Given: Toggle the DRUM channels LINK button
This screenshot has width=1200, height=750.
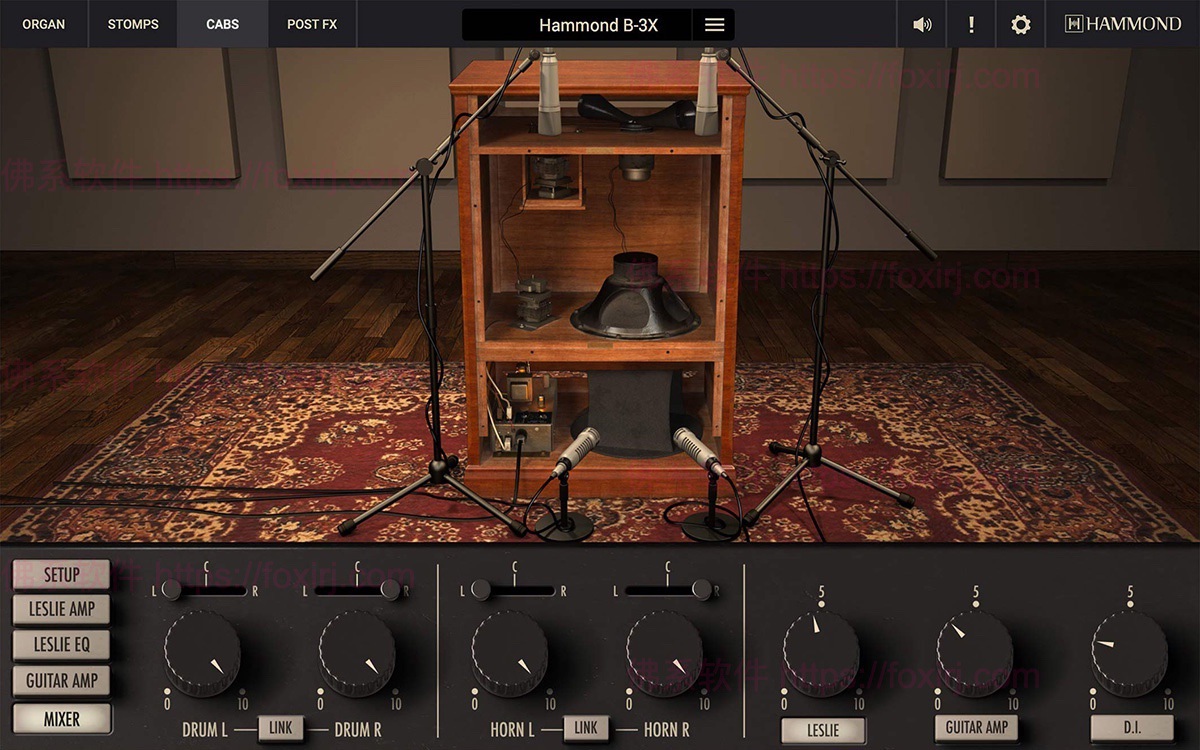Looking at the screenshot, I should click(x=281, y=728).
